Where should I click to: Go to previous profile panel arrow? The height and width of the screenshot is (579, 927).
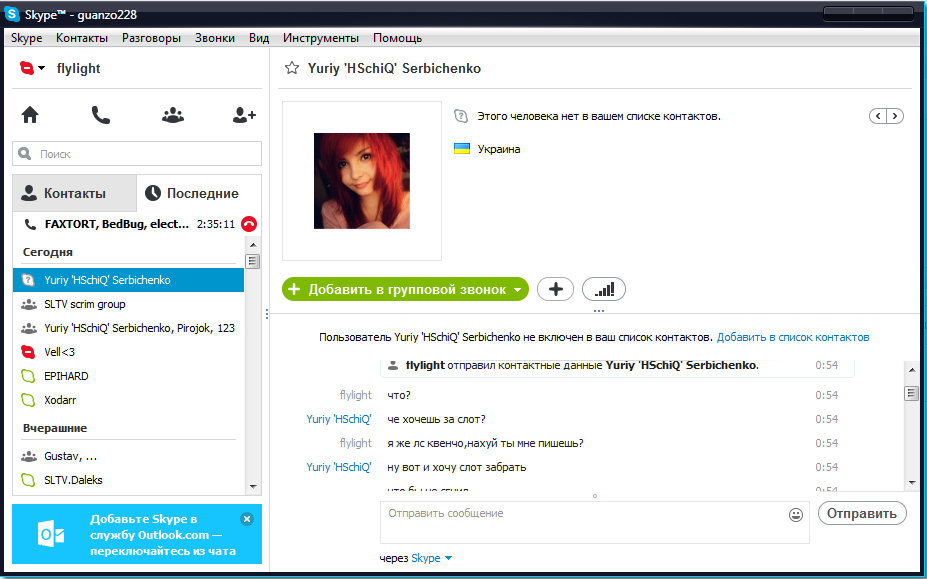[x=878, y=116]
